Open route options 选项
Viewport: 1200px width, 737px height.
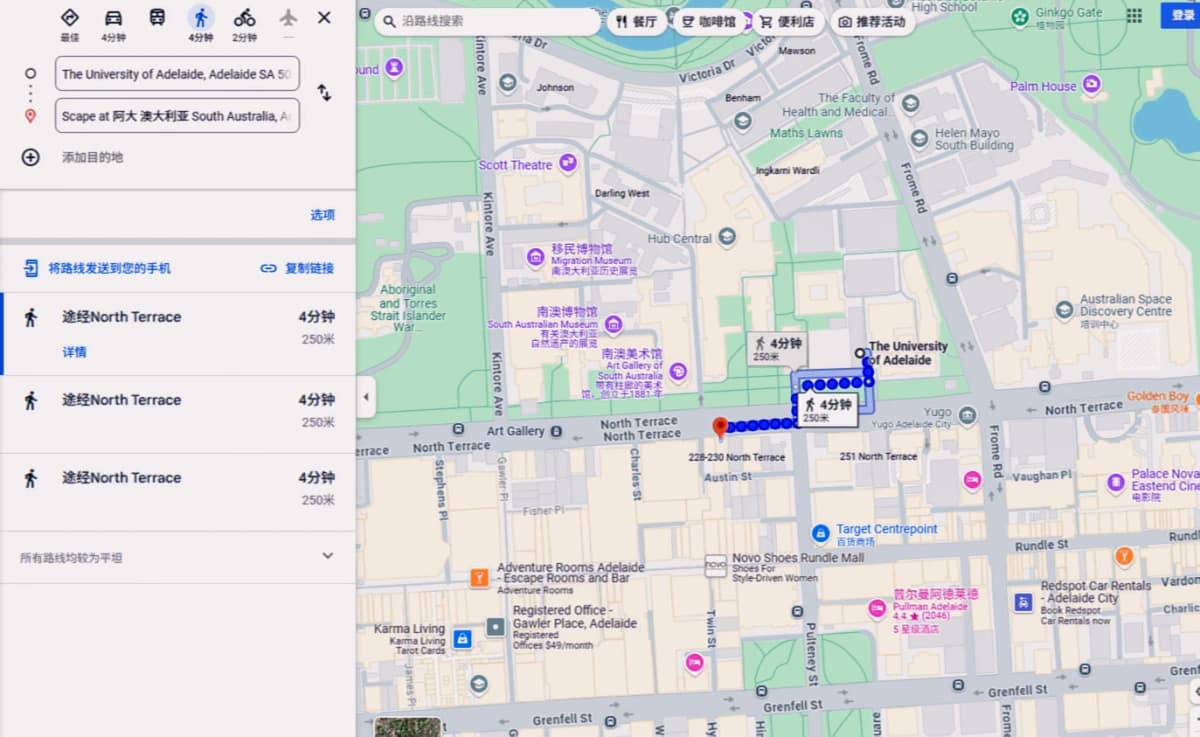(322, 215)
